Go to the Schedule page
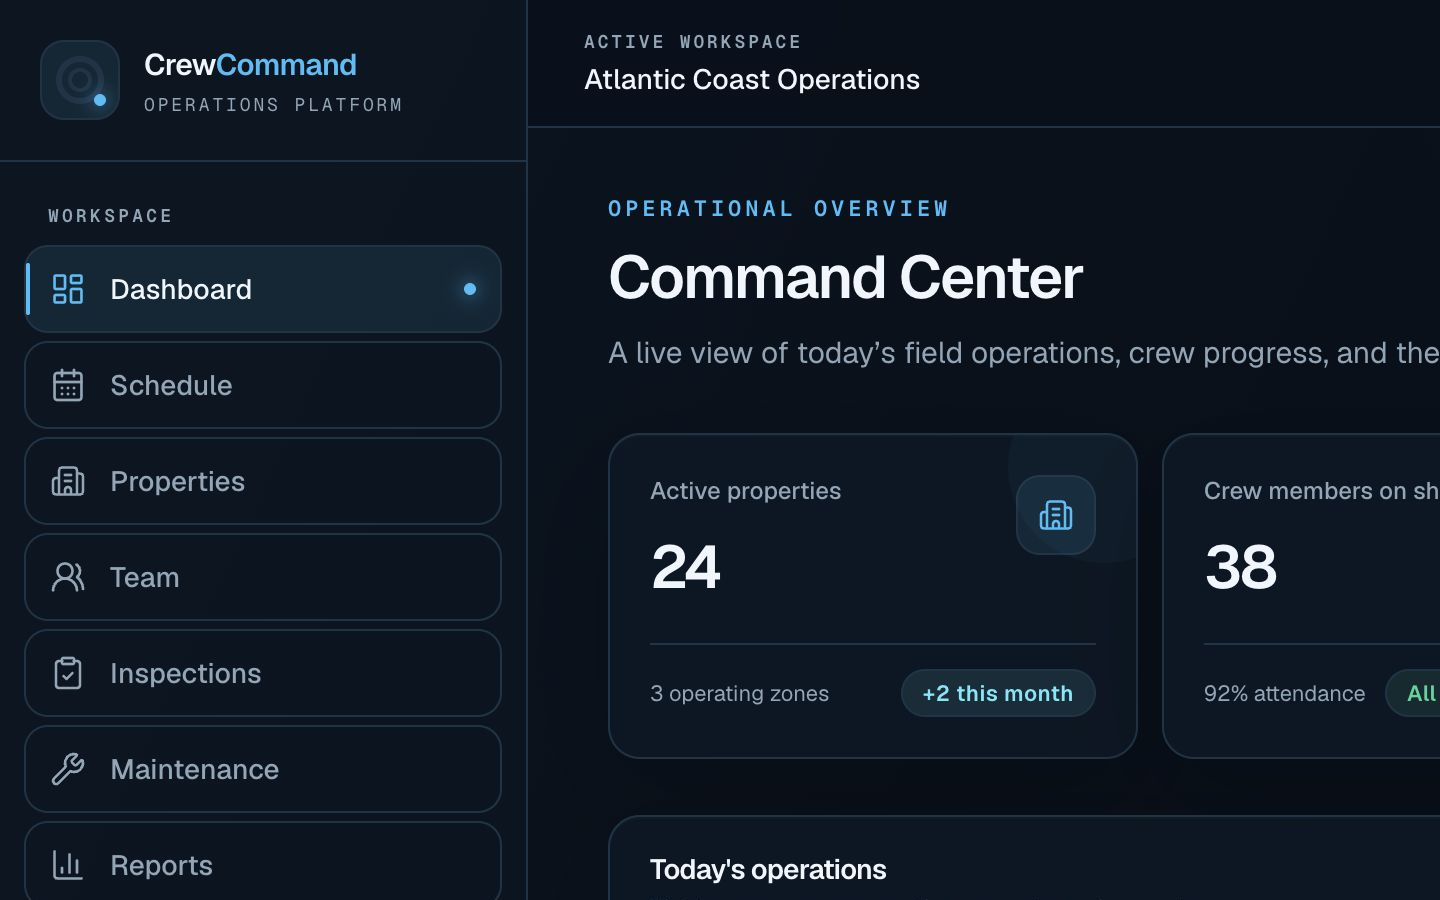The width and height of the screenshot is (1440, 900). pos(263,385)
